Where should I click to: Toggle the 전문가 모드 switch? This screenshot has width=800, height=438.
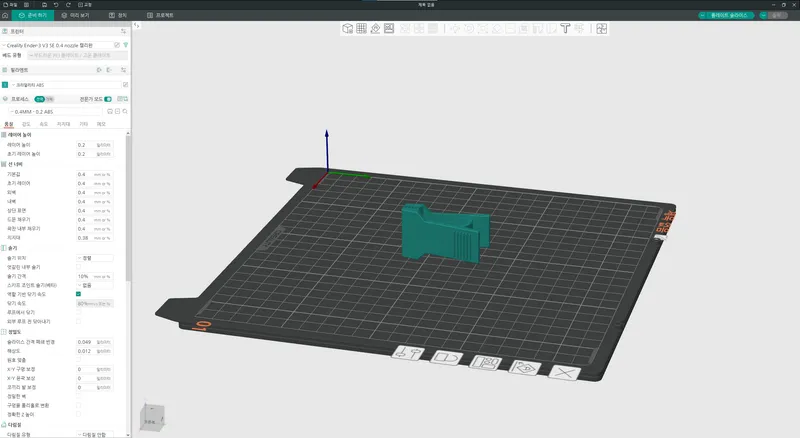(107, 99)
